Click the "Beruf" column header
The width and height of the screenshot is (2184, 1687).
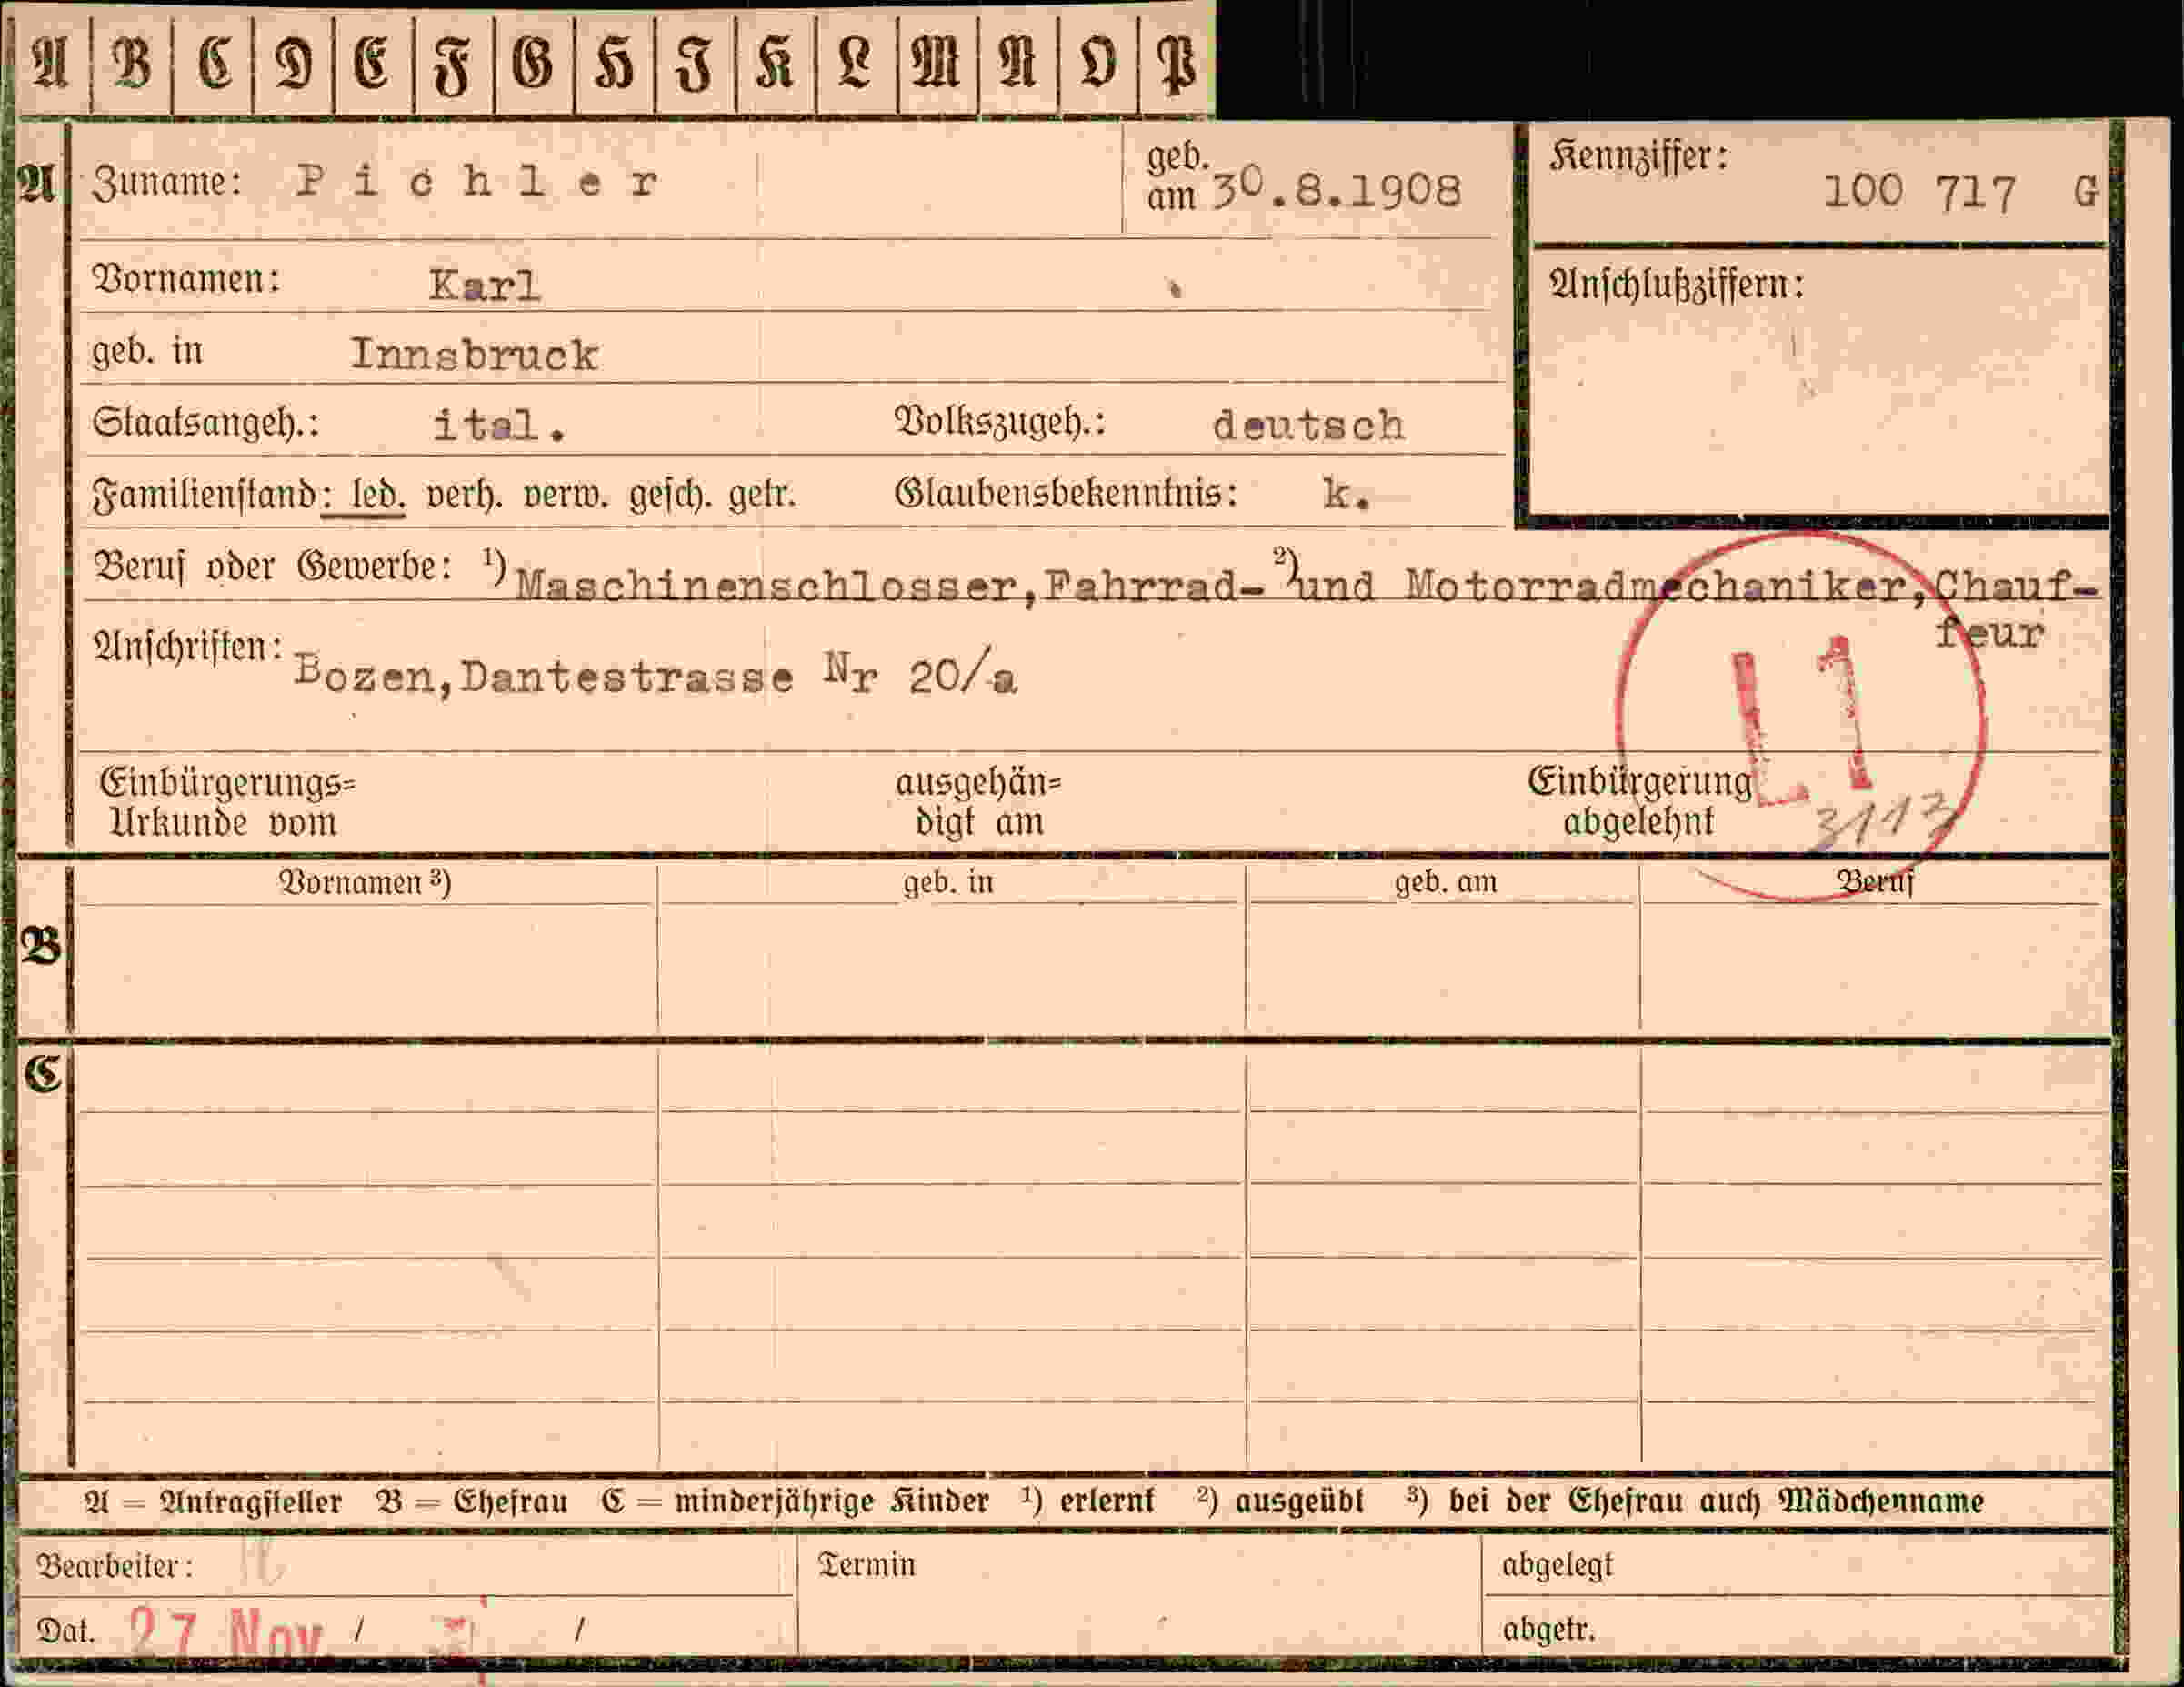tap(1876, 882)
